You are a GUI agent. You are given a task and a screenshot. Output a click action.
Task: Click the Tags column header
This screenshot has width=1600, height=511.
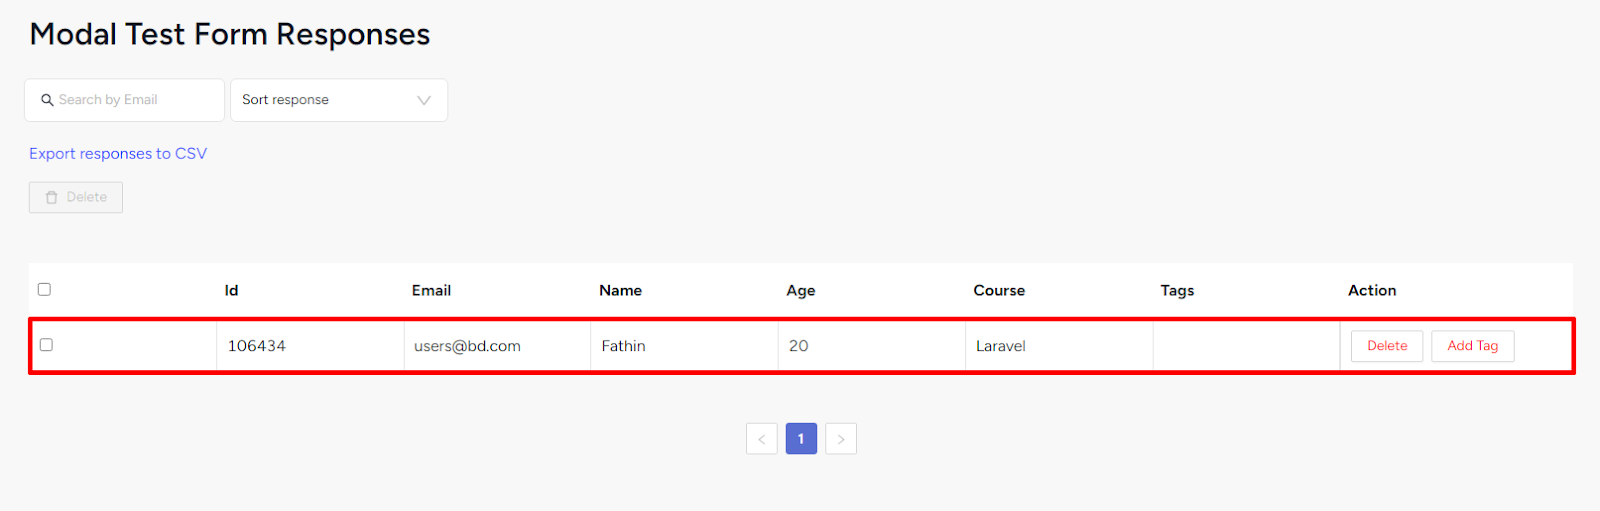point(1178,291)
